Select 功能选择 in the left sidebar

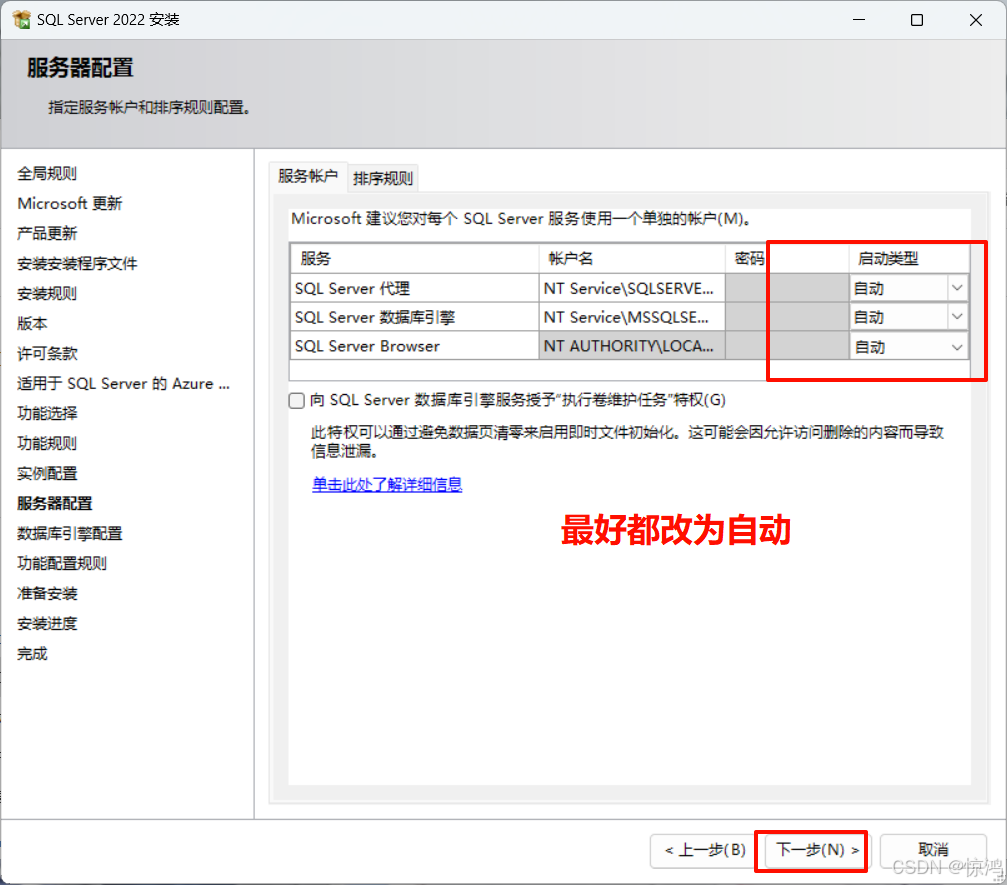pos(46,413)
